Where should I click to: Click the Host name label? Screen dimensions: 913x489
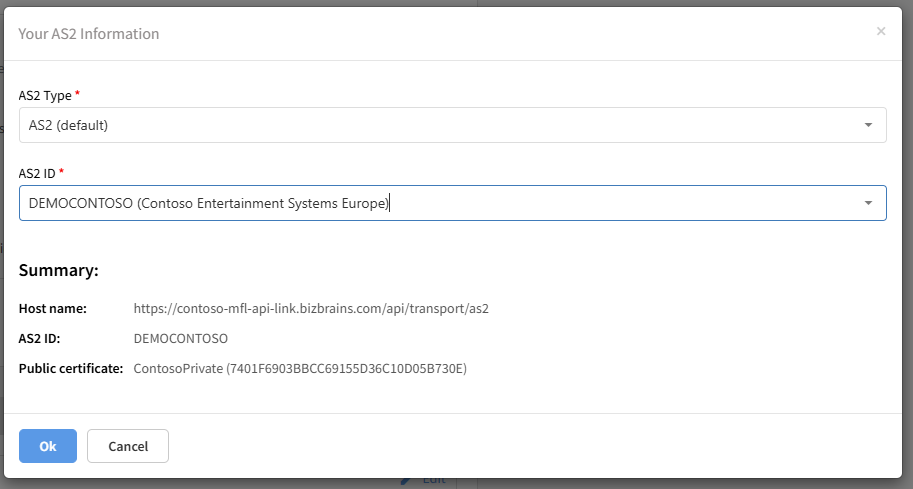(x=52, y=309)
